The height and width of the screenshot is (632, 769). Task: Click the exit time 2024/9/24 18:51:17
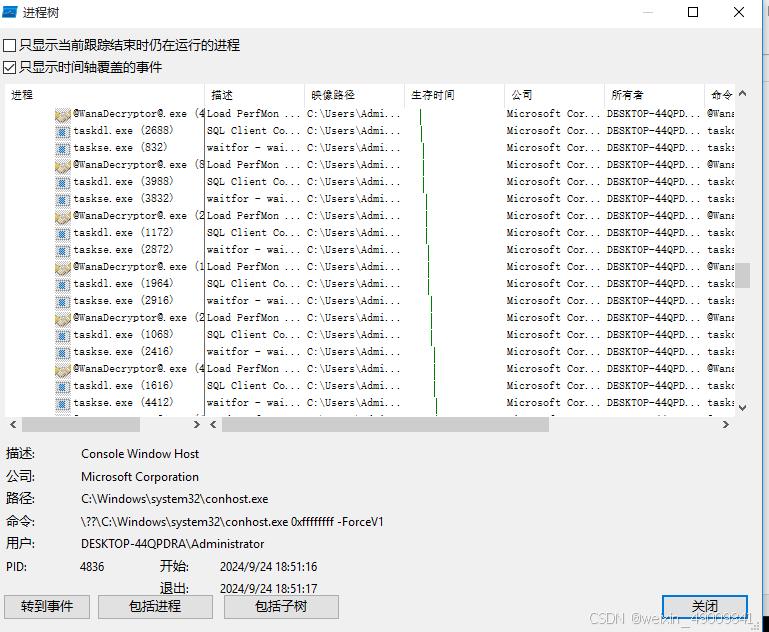tap(268, 588)
